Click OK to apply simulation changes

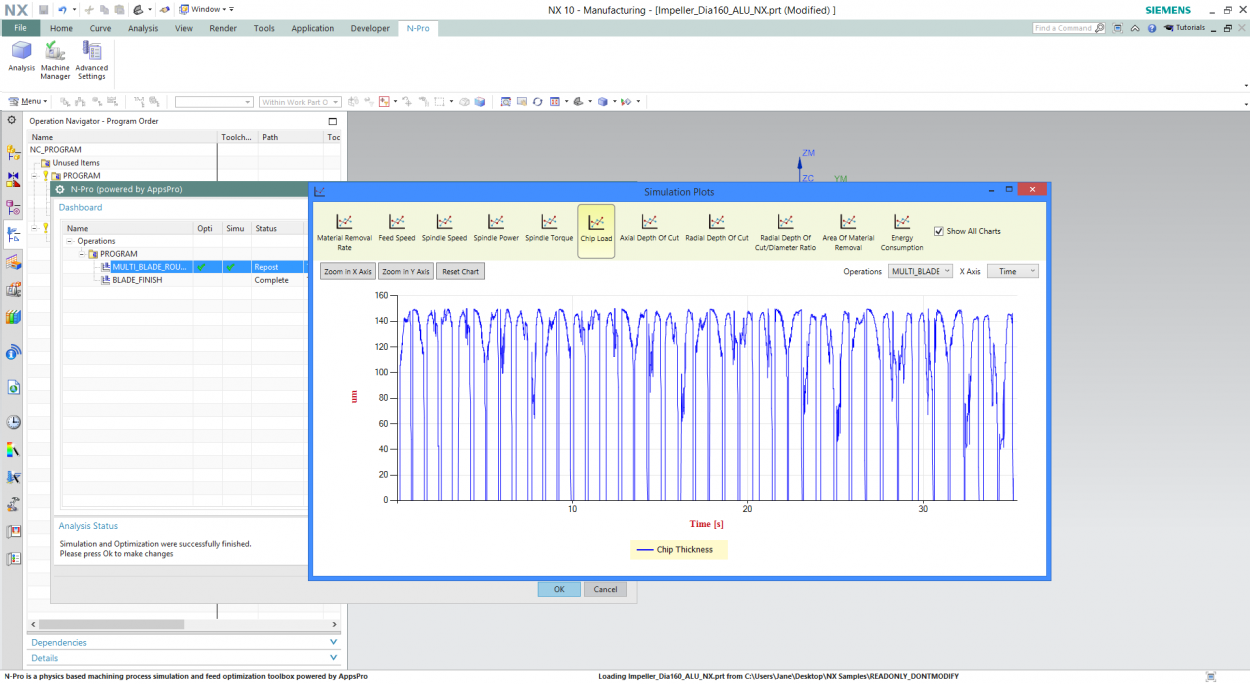(x=558, y=589)
